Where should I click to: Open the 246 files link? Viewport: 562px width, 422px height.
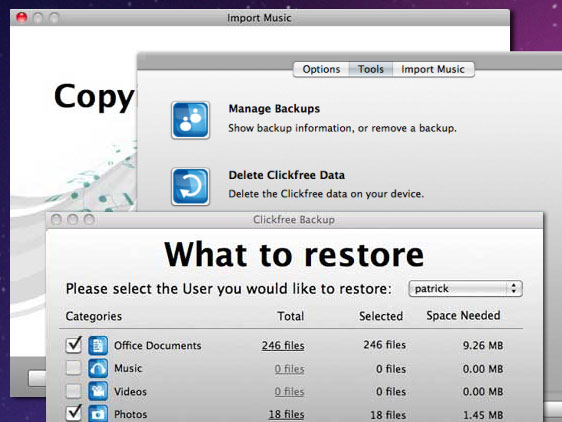pyautogui.click(x=283, y=345)
